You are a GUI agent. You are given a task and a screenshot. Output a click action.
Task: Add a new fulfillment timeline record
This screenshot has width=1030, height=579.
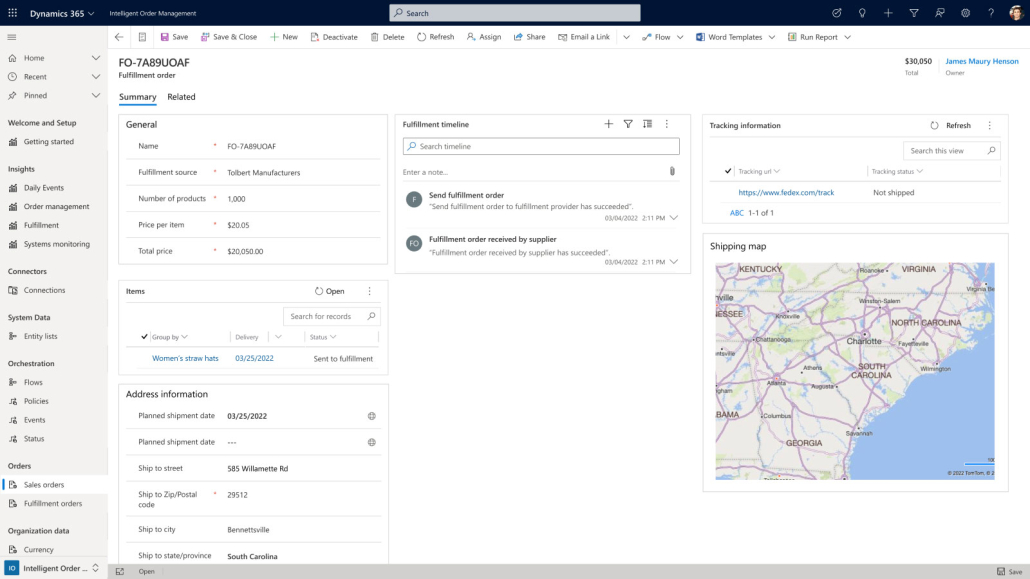pos(608,124)
